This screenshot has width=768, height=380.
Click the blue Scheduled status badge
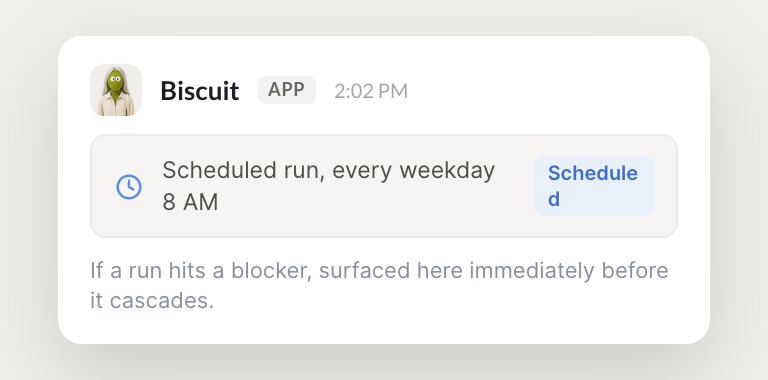click(x=594, y=186)
